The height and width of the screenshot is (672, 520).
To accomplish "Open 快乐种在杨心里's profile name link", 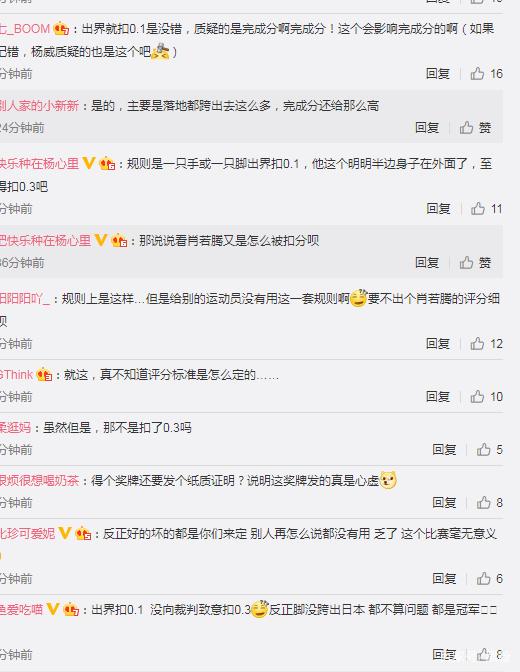I will 39,164.
